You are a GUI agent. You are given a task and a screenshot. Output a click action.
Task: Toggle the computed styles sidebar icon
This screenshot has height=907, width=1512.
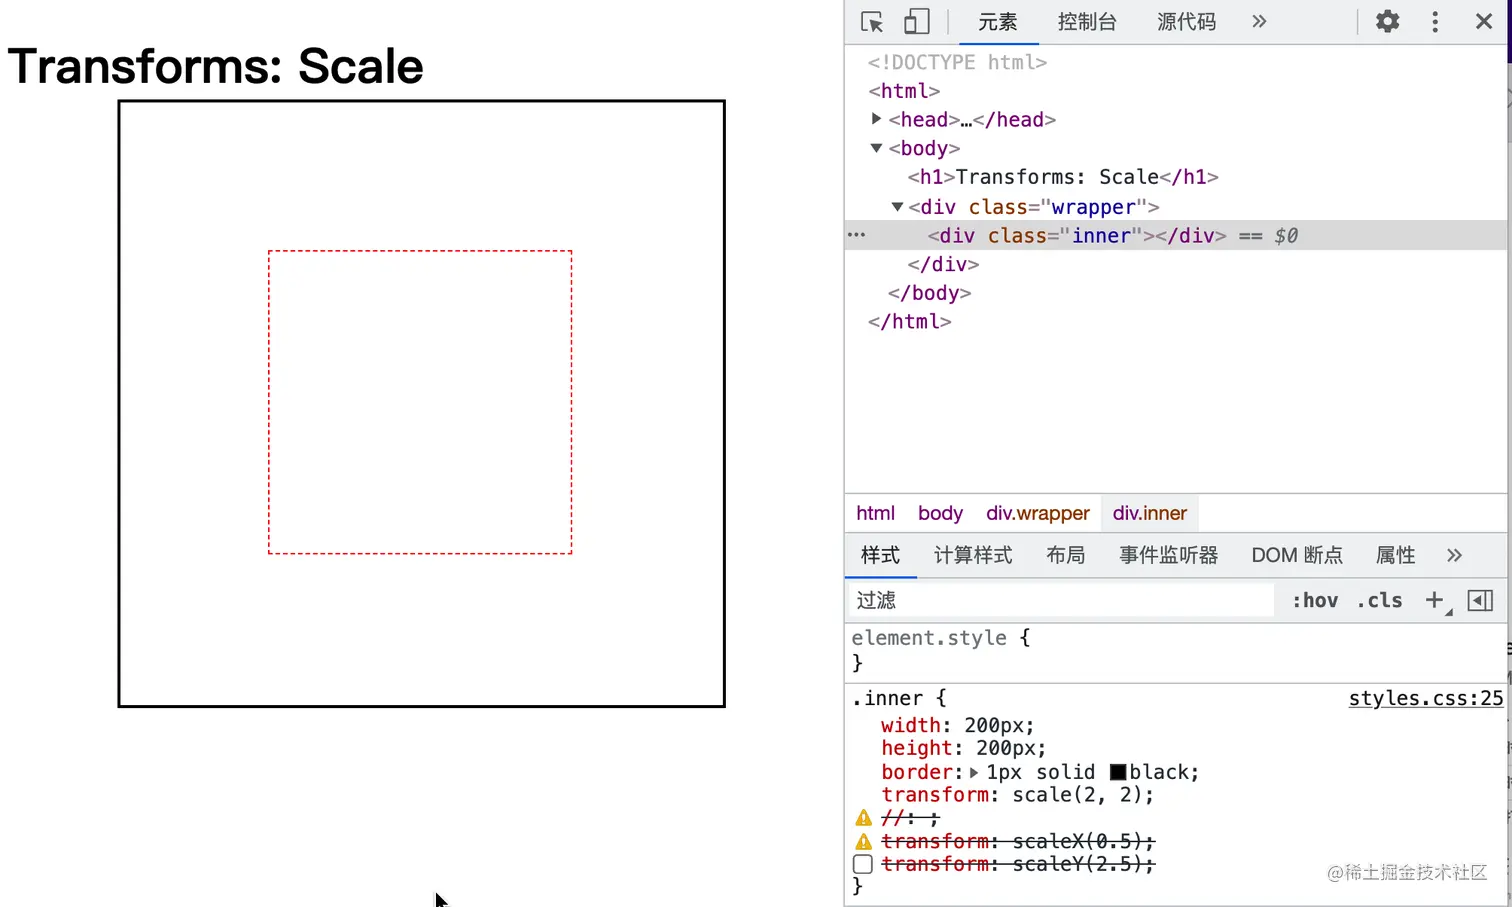[x=1480, y=600]
